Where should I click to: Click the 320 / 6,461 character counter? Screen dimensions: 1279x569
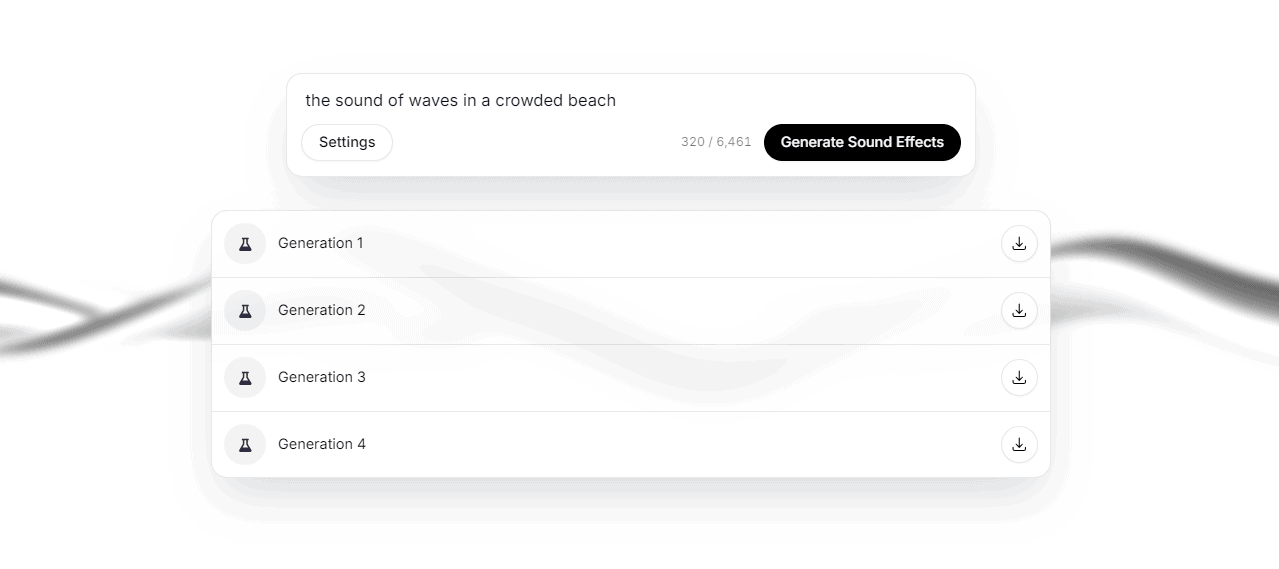[716, 142]
